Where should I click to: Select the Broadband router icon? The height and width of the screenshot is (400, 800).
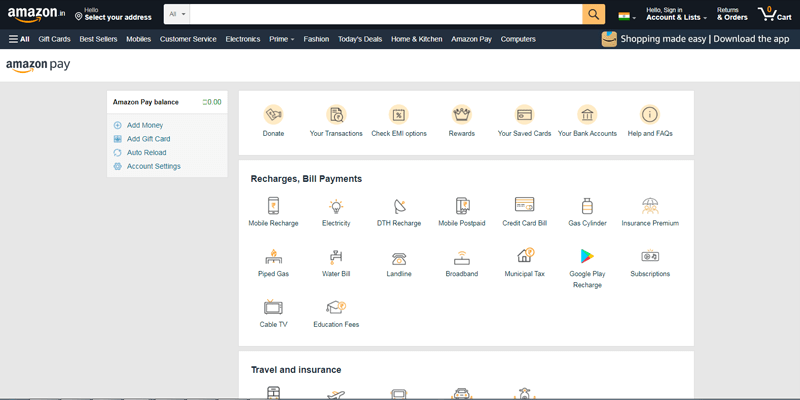point(462,257)
